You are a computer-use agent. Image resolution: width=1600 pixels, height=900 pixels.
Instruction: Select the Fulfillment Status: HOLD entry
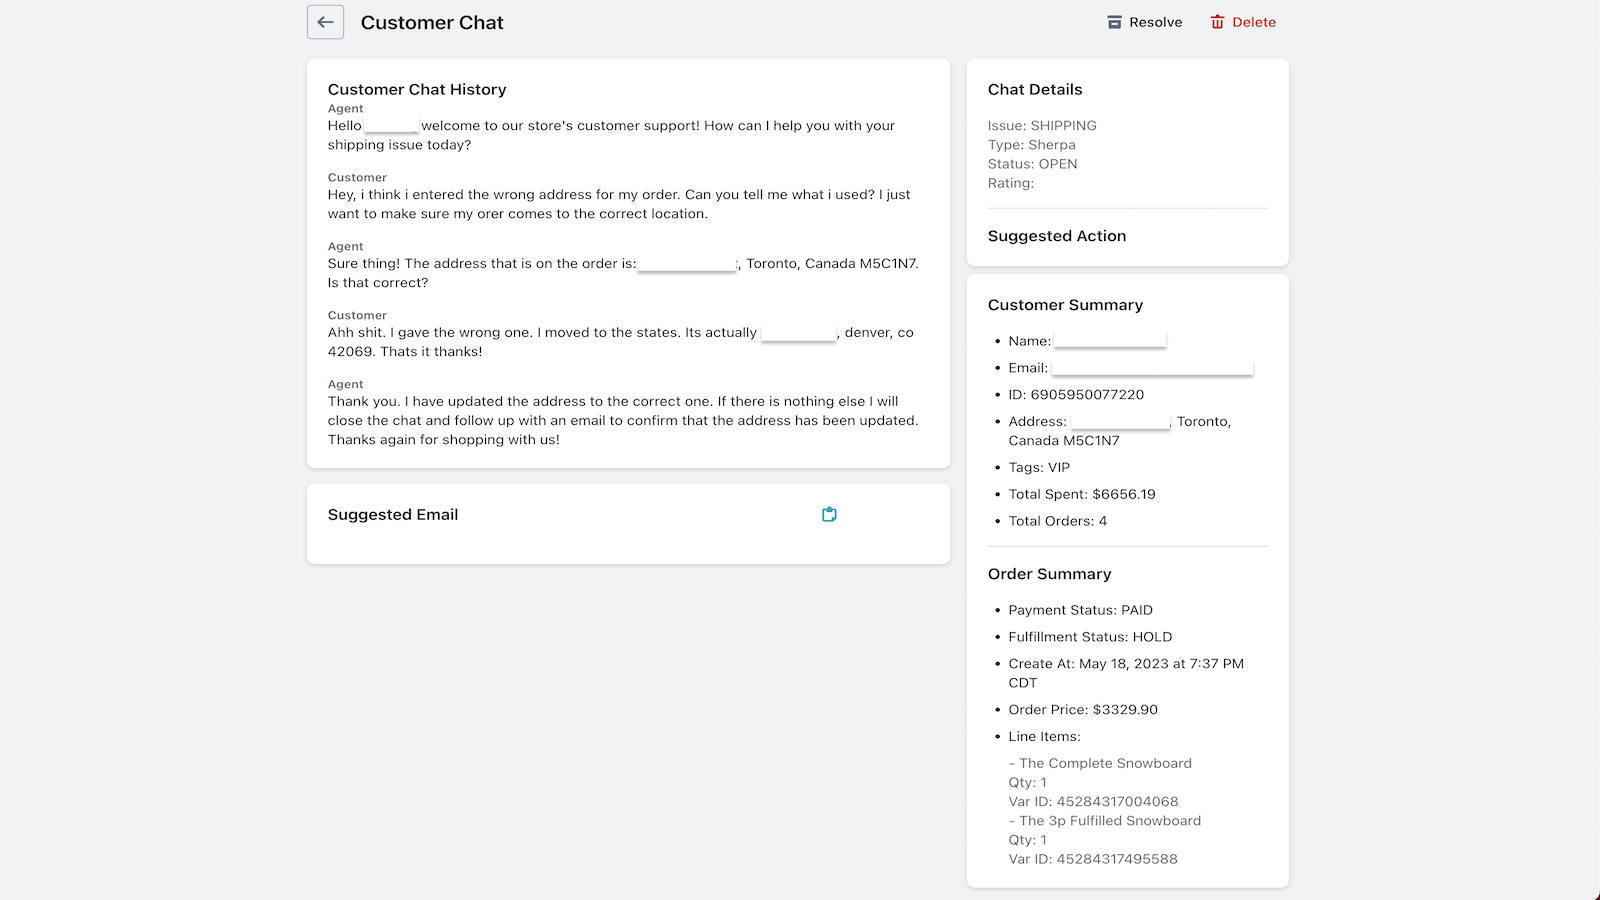1090,637
